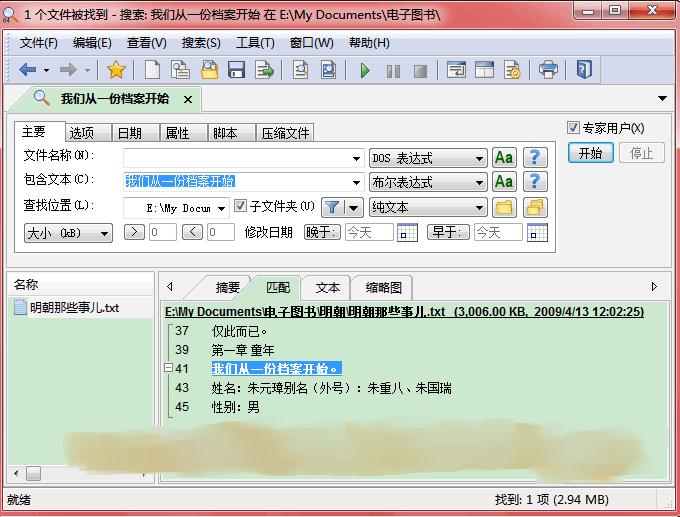
Task: Collapse the line 41 match expander
Action: (169, 368)
